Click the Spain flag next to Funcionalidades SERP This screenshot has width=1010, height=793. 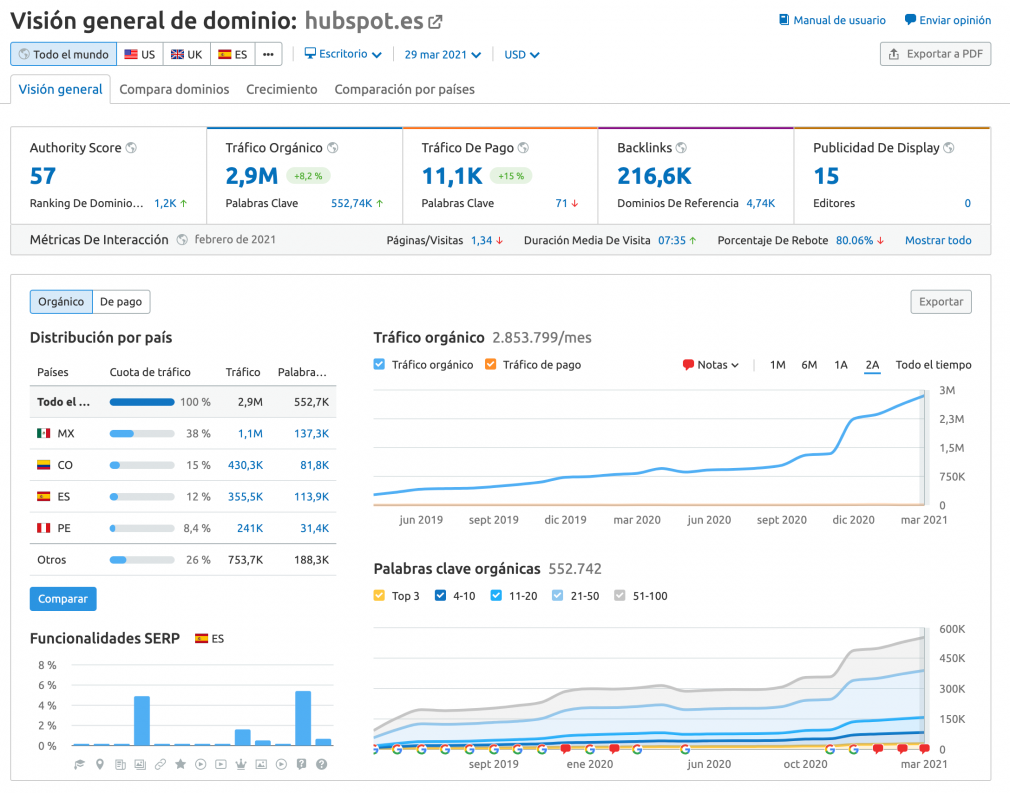point(202,638)
